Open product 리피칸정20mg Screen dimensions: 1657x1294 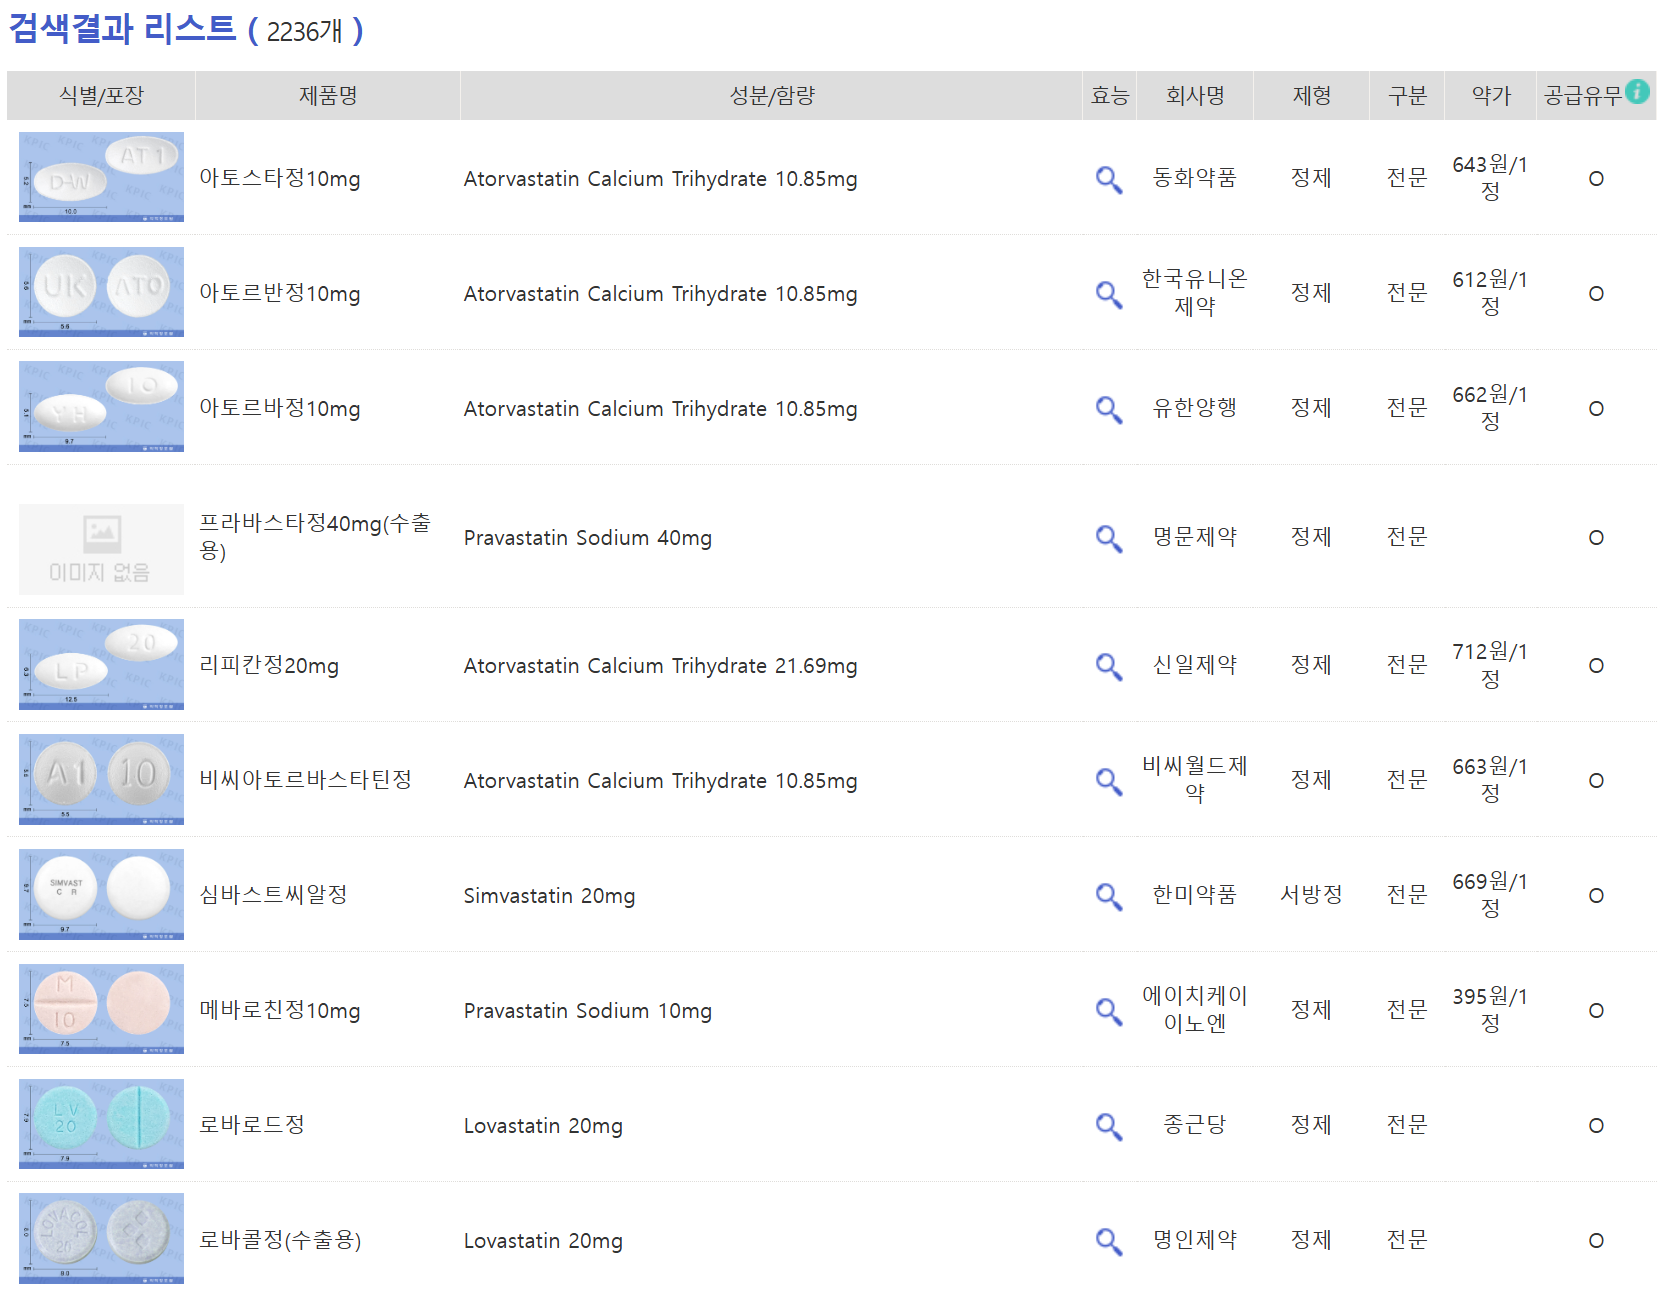click(269, 666)
